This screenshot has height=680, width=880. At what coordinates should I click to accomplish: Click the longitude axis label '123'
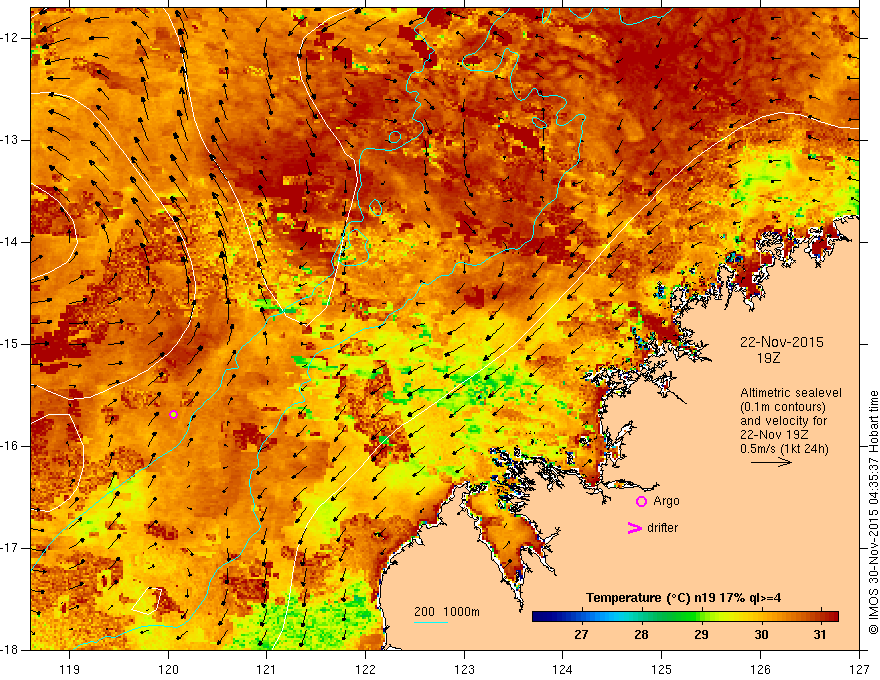click(464, 669)
